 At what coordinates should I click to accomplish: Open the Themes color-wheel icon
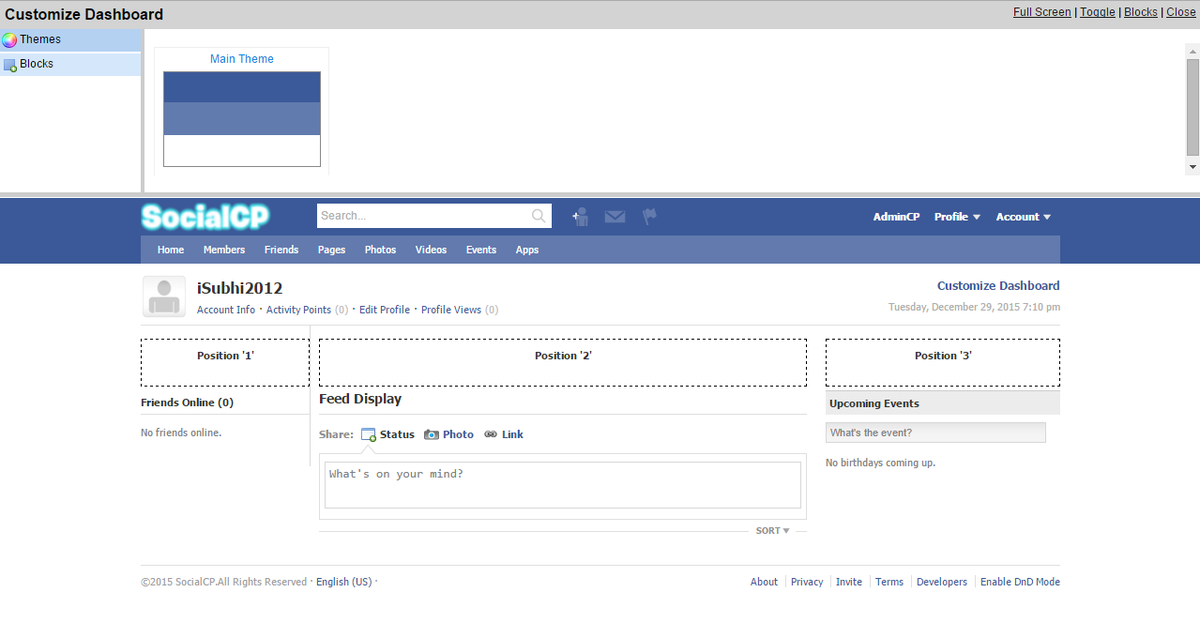pos(10,39)
